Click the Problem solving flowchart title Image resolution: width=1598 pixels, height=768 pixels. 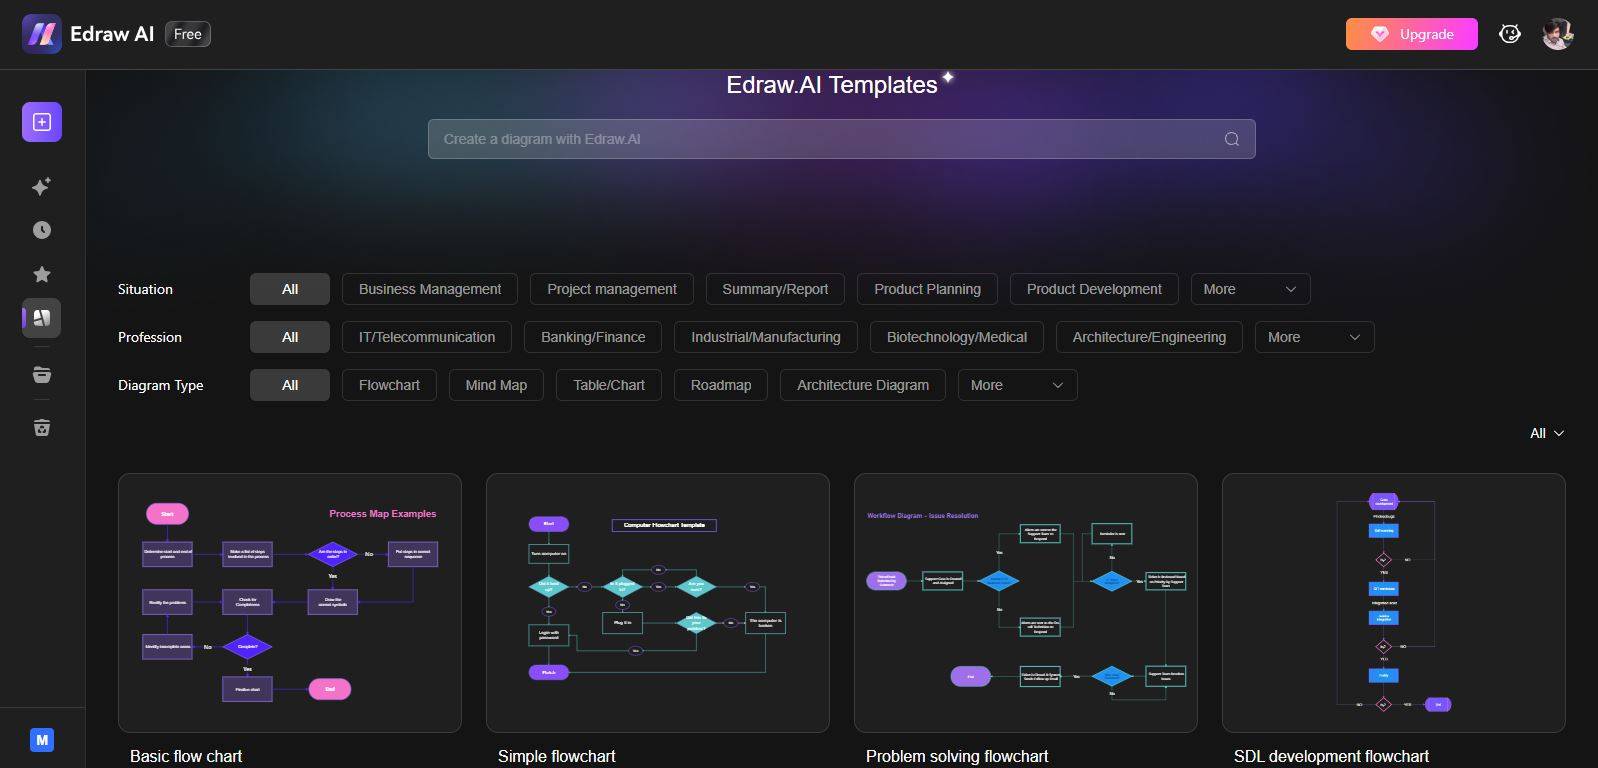coord(957,756)
